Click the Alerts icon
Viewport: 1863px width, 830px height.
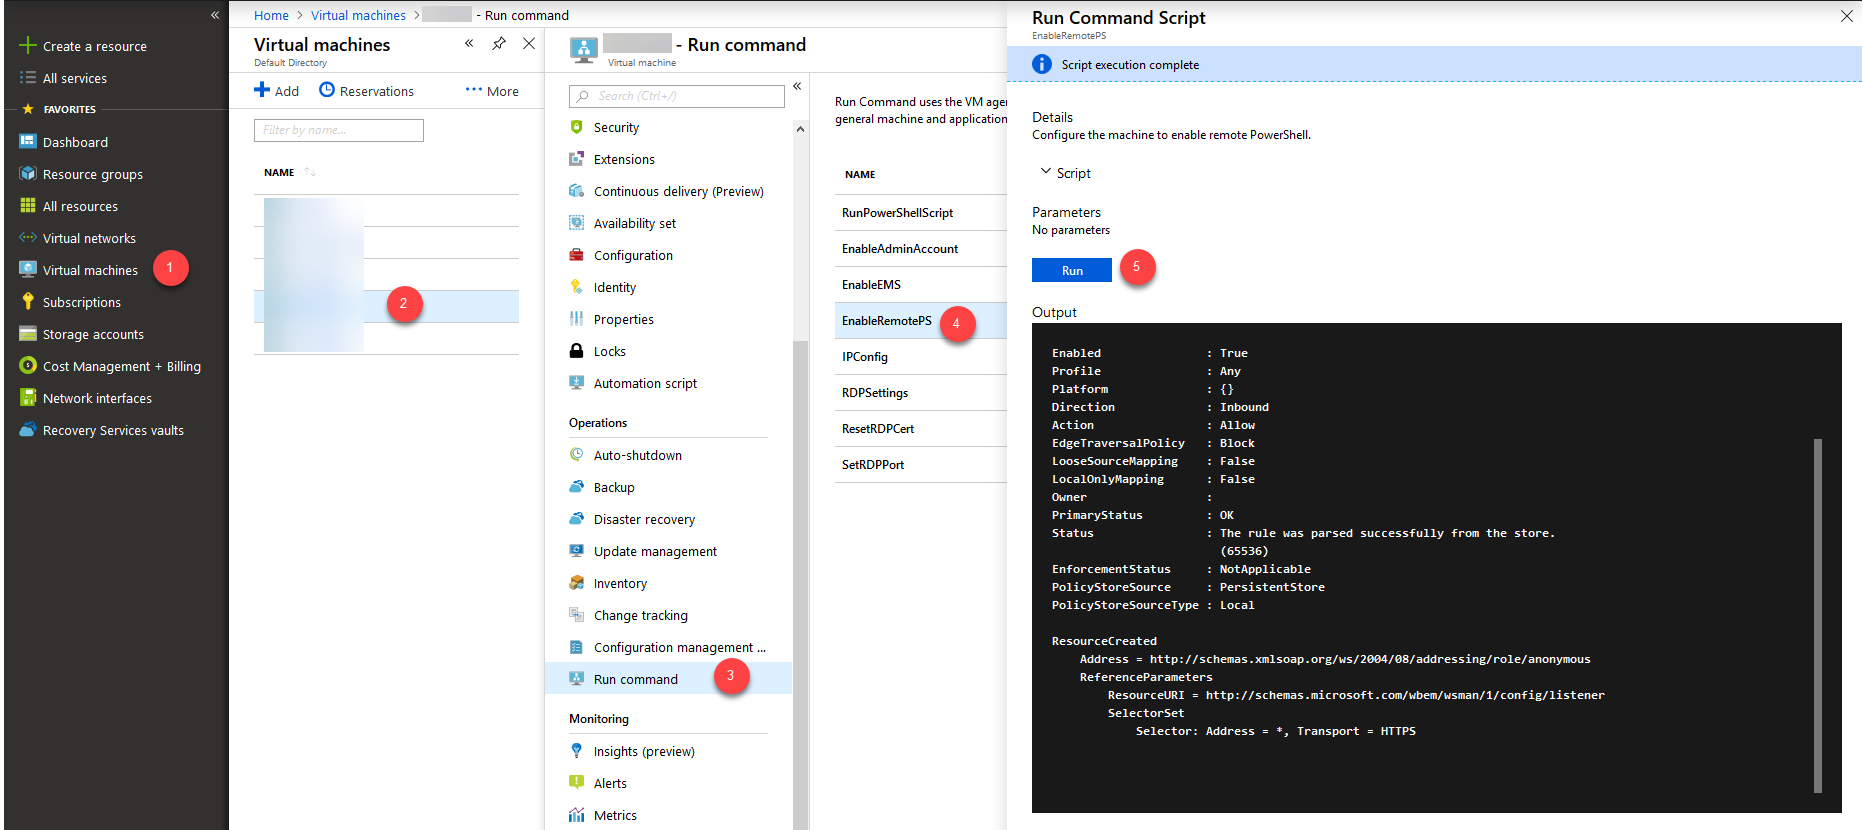576,783
